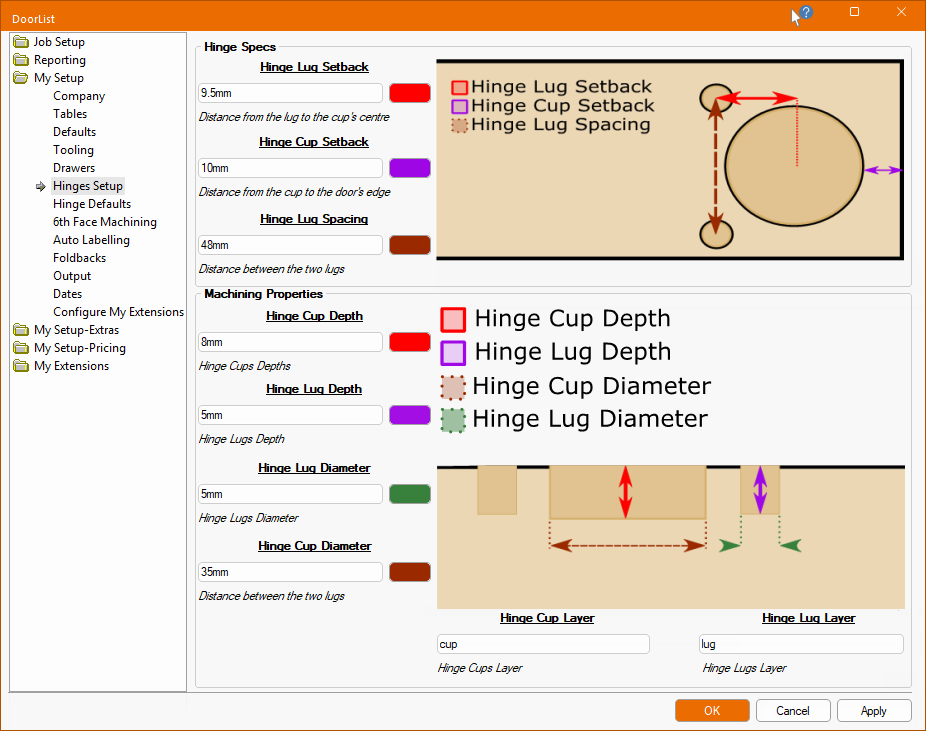Change the brown Hinge Lug Spacing color
The height and width of the screenshot is (731, 926).
pyautogui.click(x=409, y=245)
